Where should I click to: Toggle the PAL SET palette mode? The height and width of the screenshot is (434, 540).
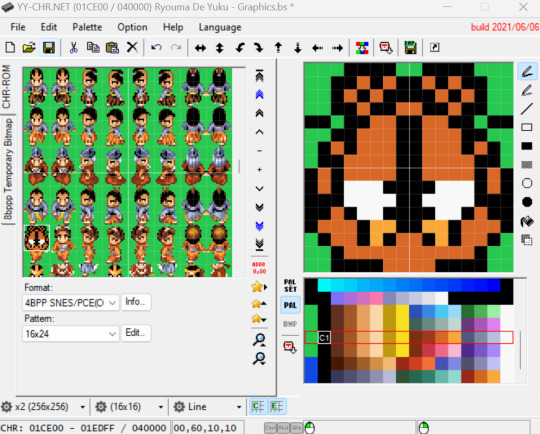click(290, 286)
